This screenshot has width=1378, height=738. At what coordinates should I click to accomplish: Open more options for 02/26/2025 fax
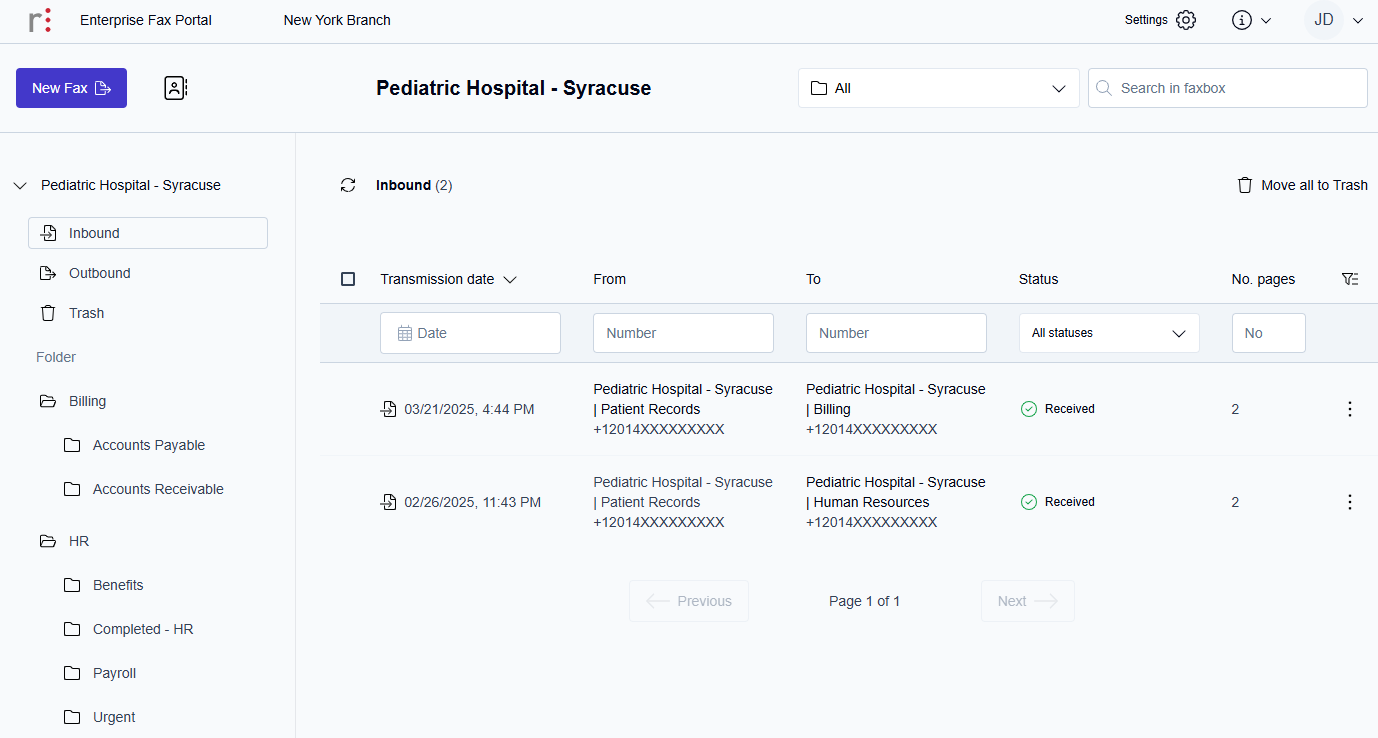coord(1350,502)
